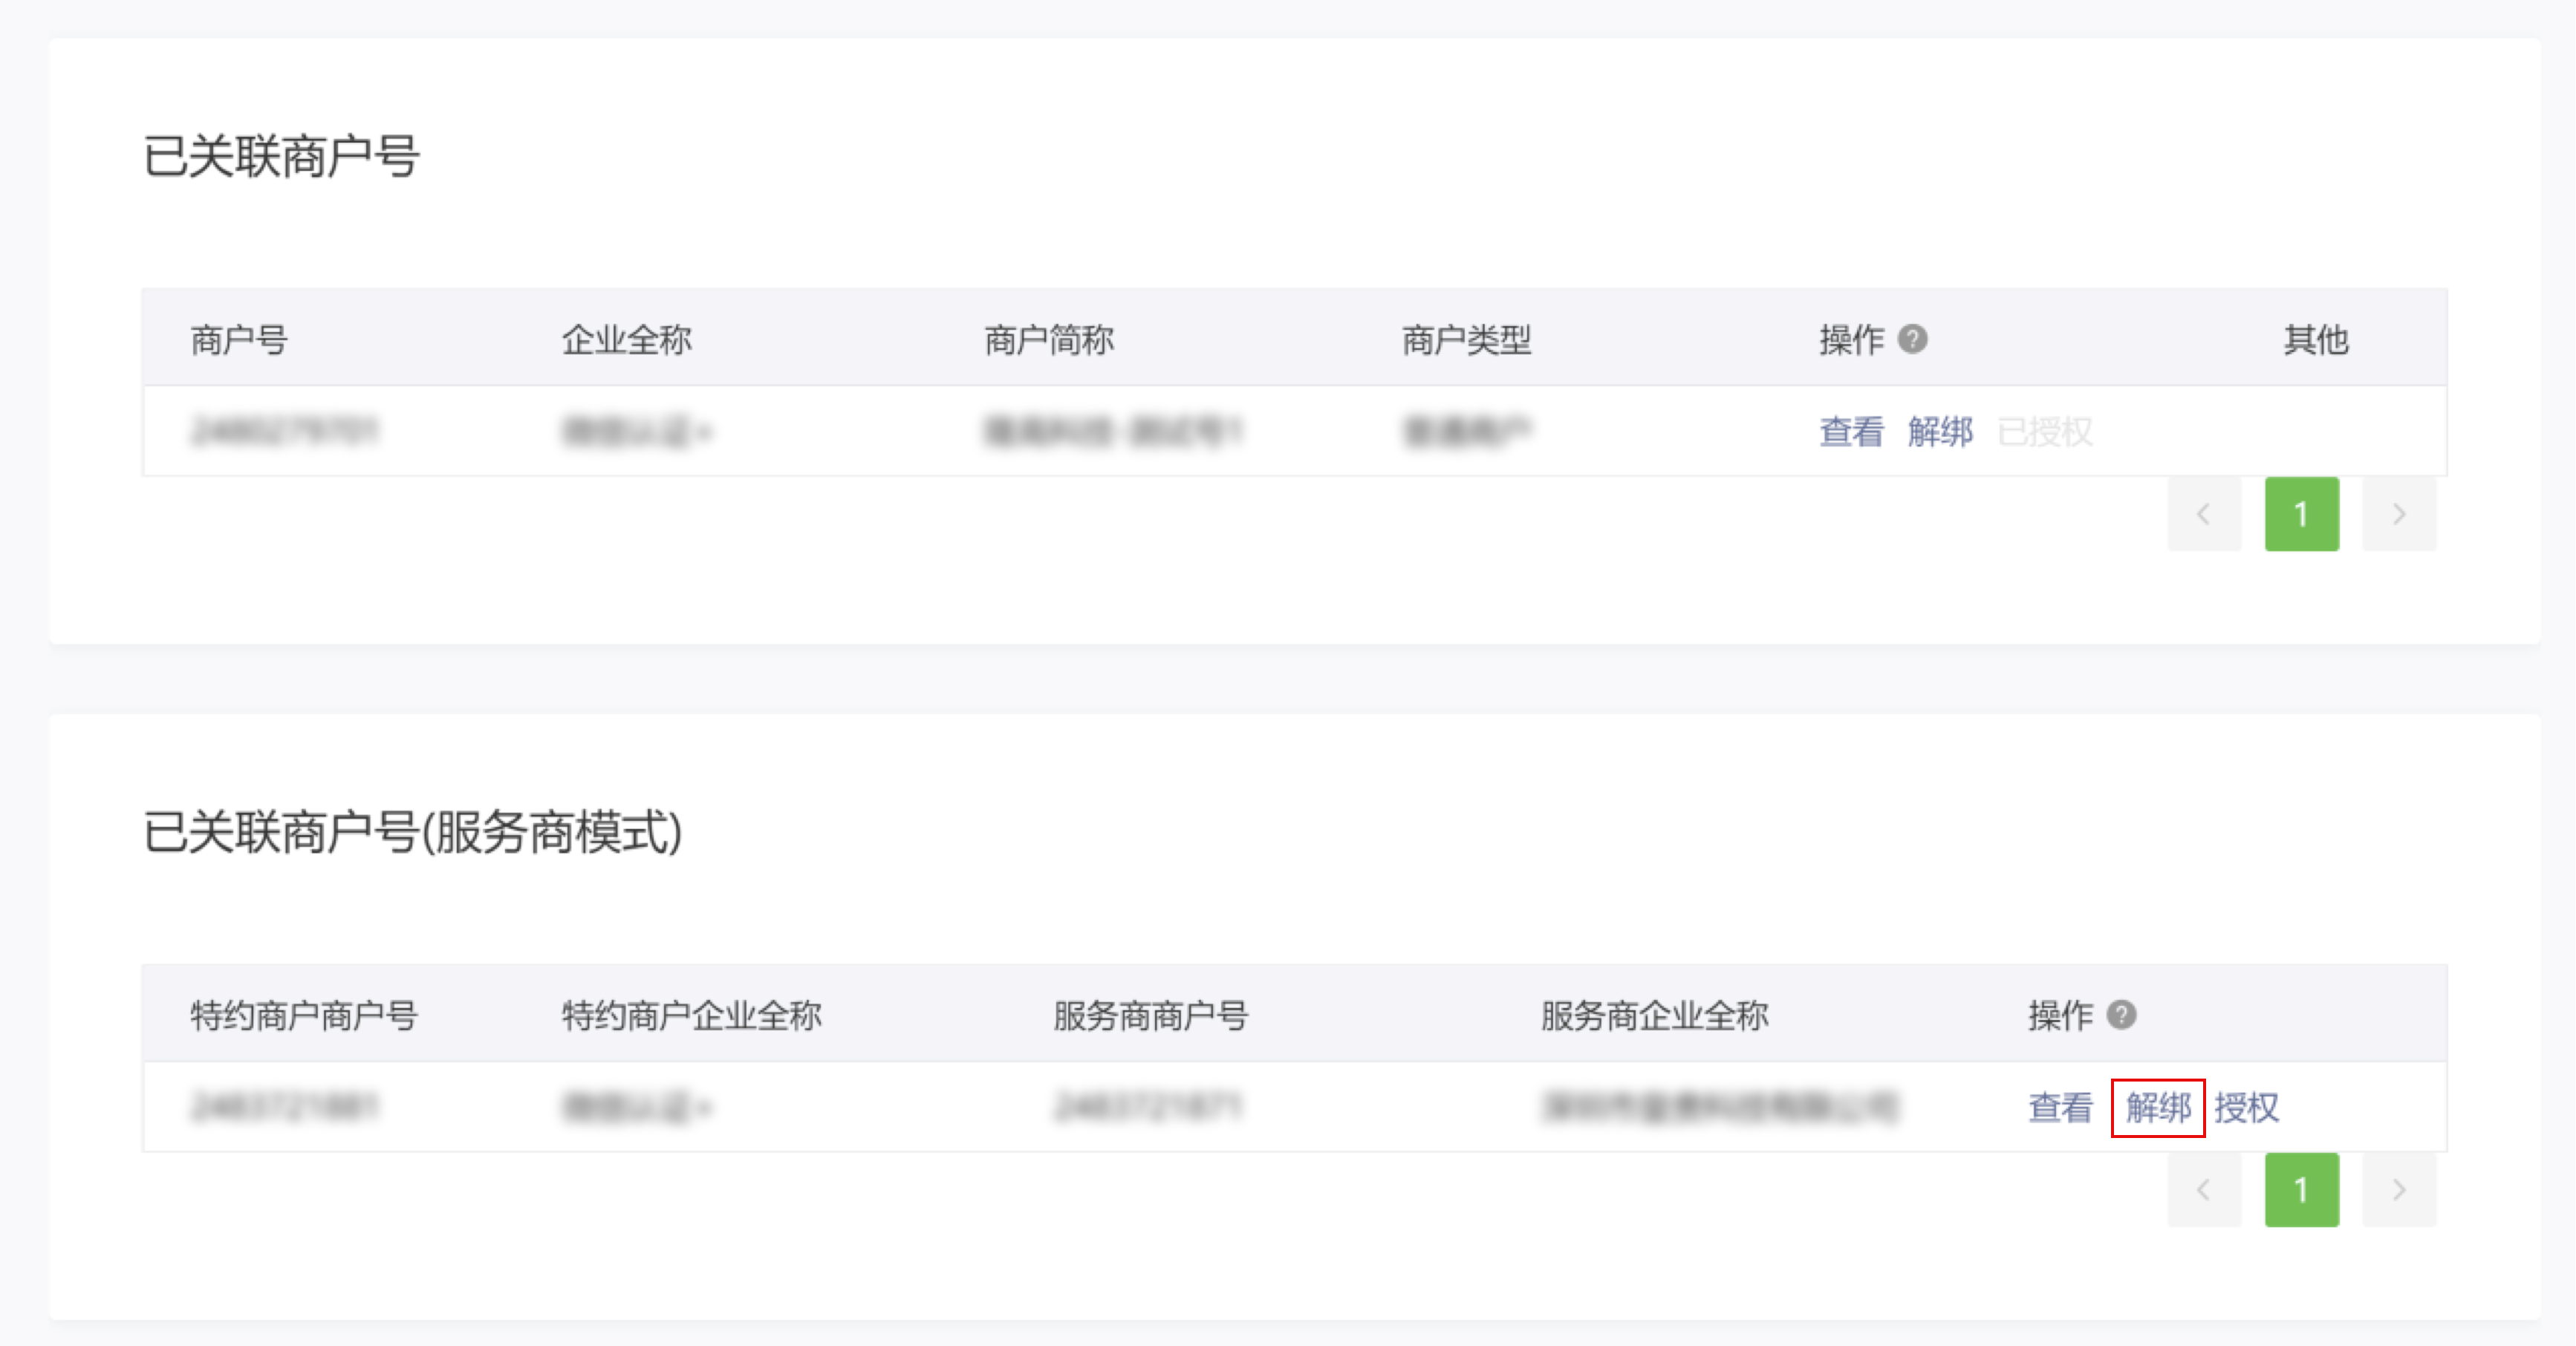Click highlighted 解绑 link in service-provider row

[2158, 1107]
